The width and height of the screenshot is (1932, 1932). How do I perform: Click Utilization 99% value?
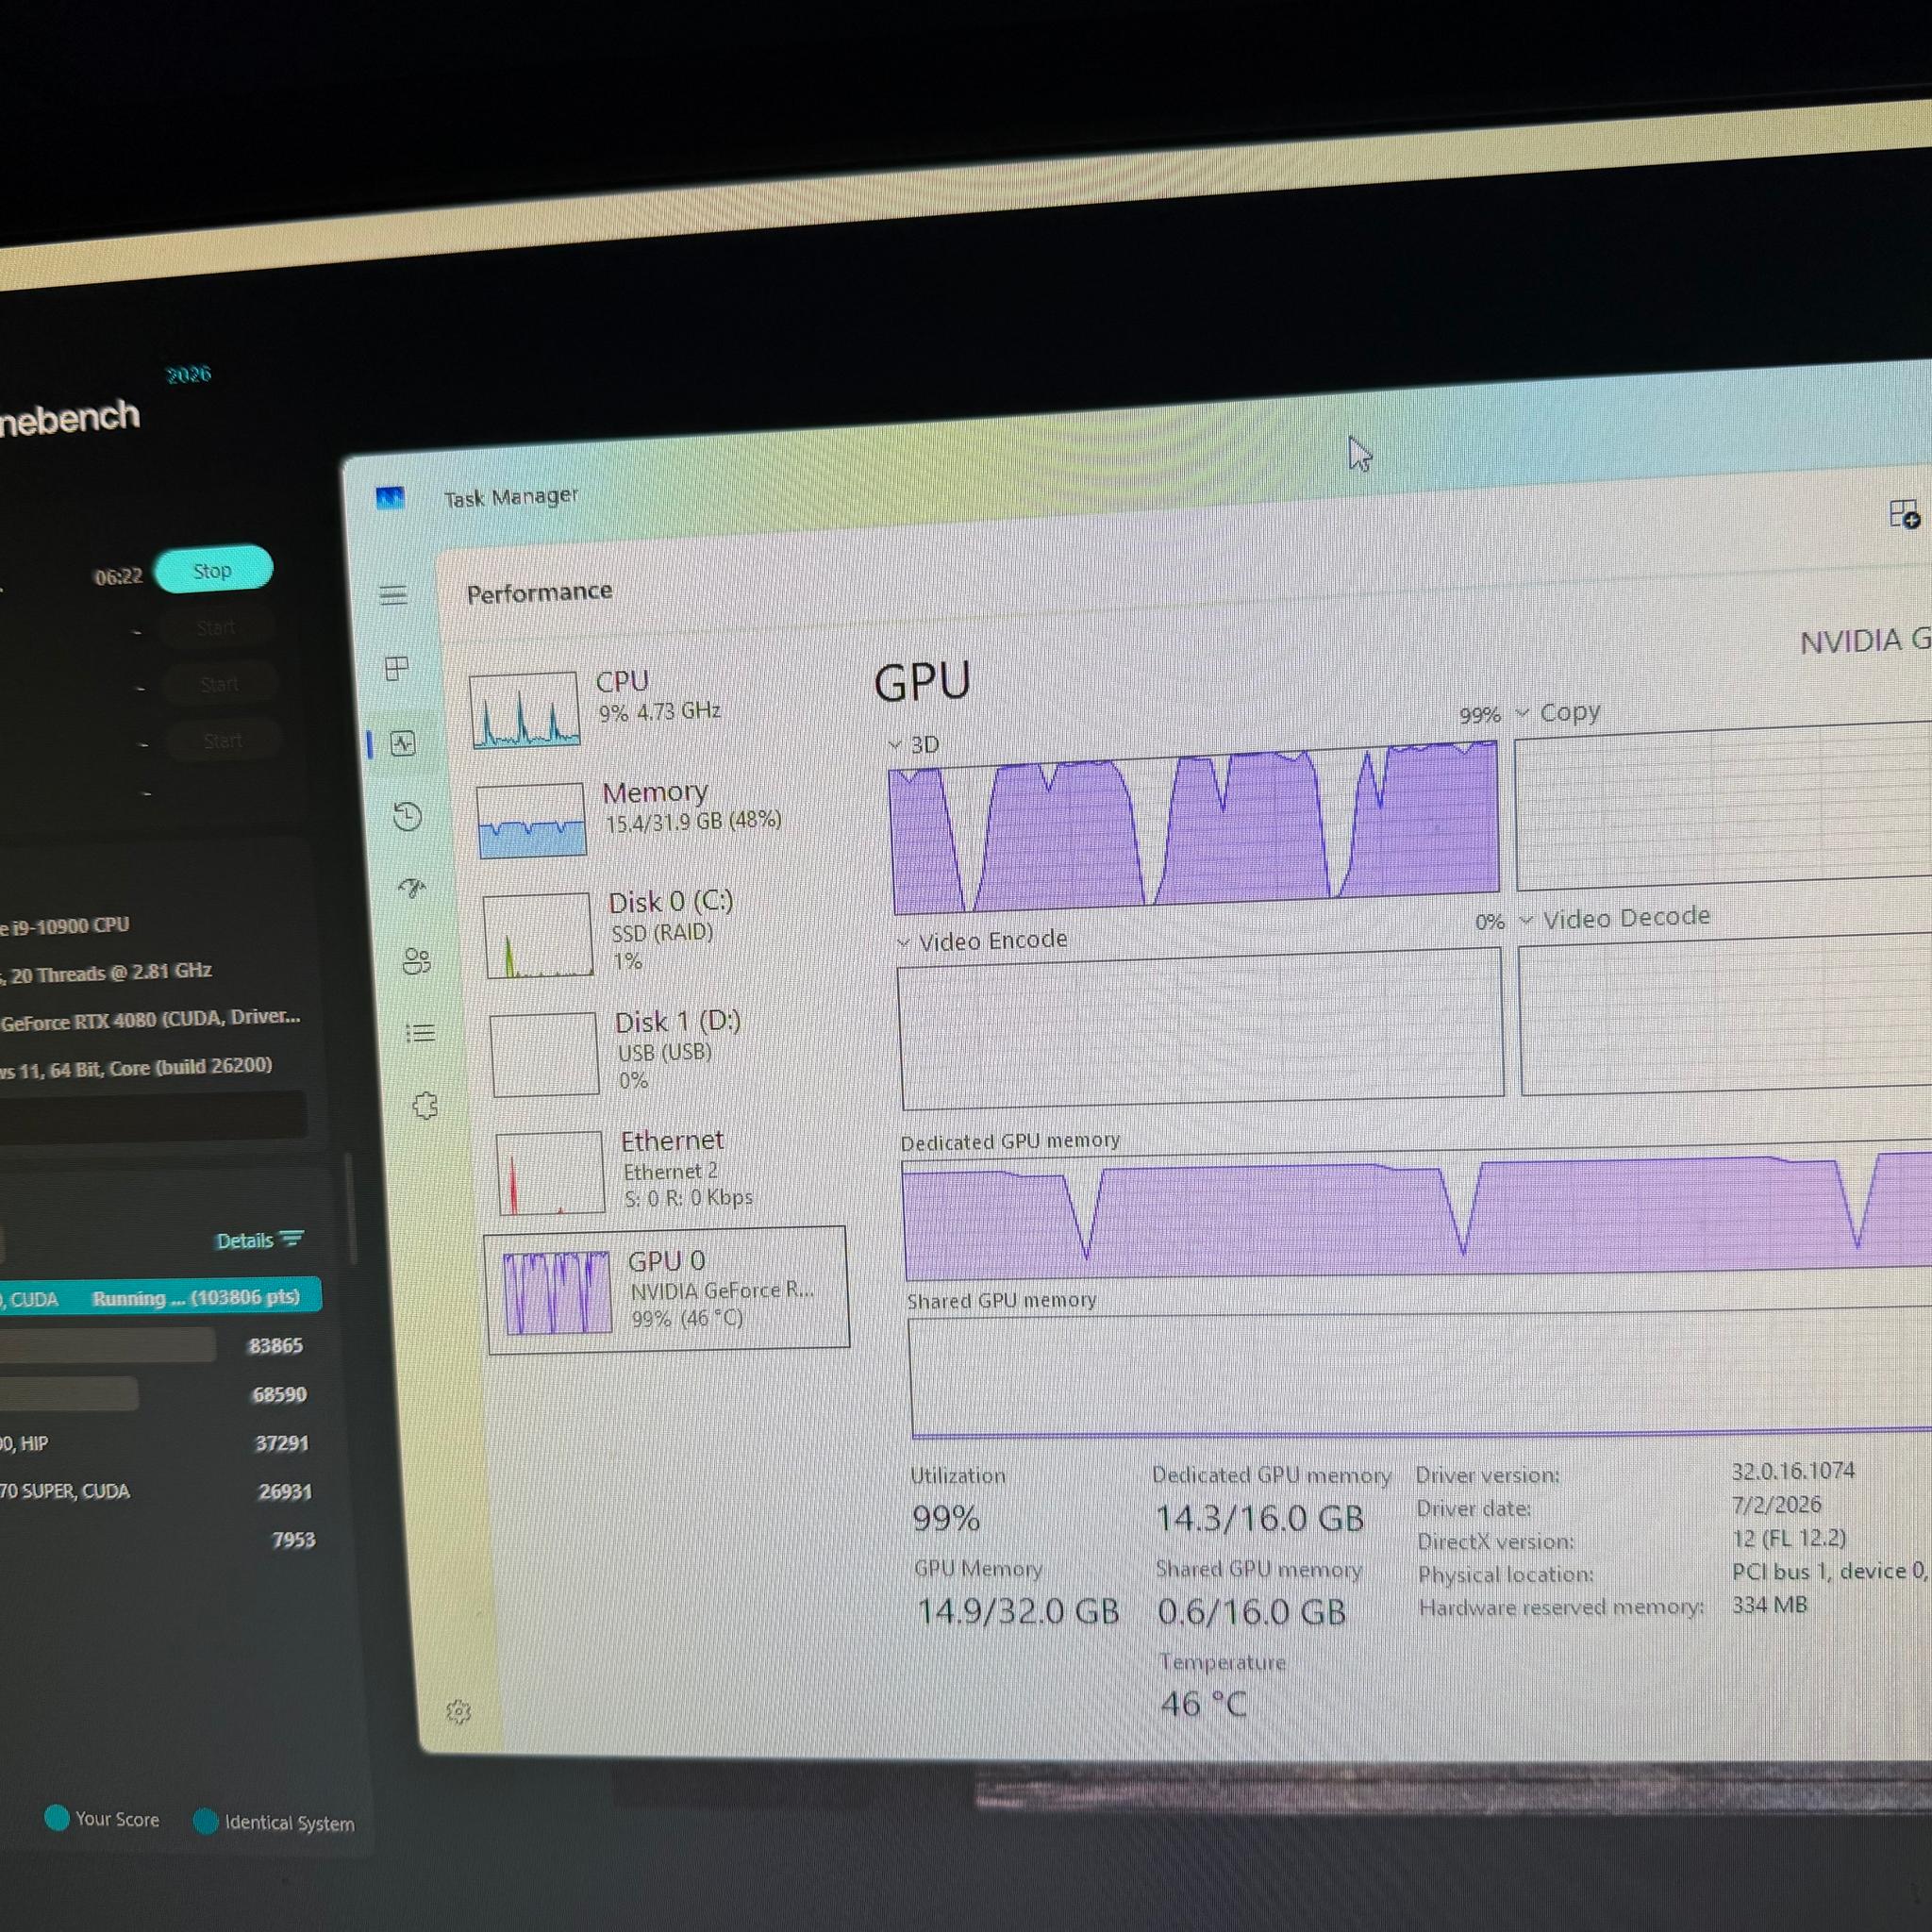[946, 1519]
